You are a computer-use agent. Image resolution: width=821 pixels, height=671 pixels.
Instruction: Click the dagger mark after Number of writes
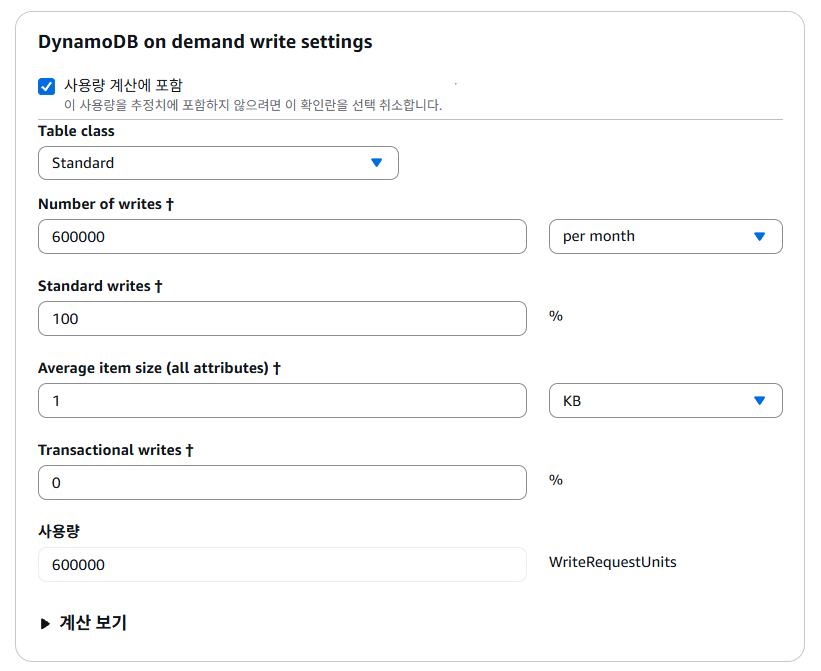point(170,204)
